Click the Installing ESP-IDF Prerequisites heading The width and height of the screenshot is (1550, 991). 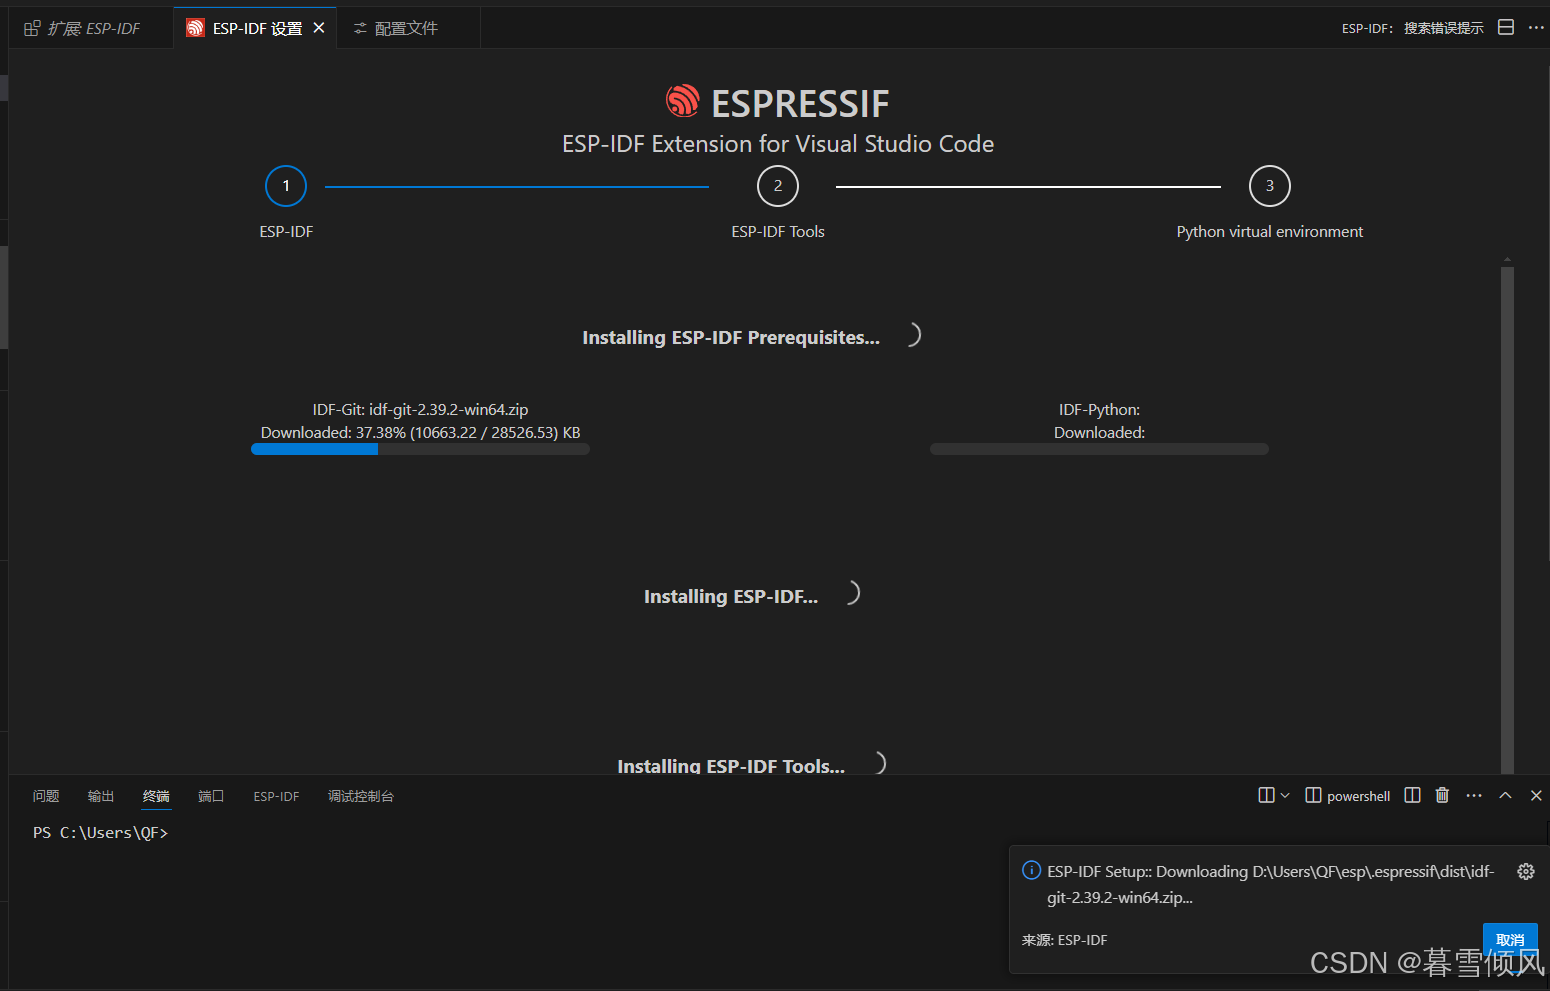731,337
